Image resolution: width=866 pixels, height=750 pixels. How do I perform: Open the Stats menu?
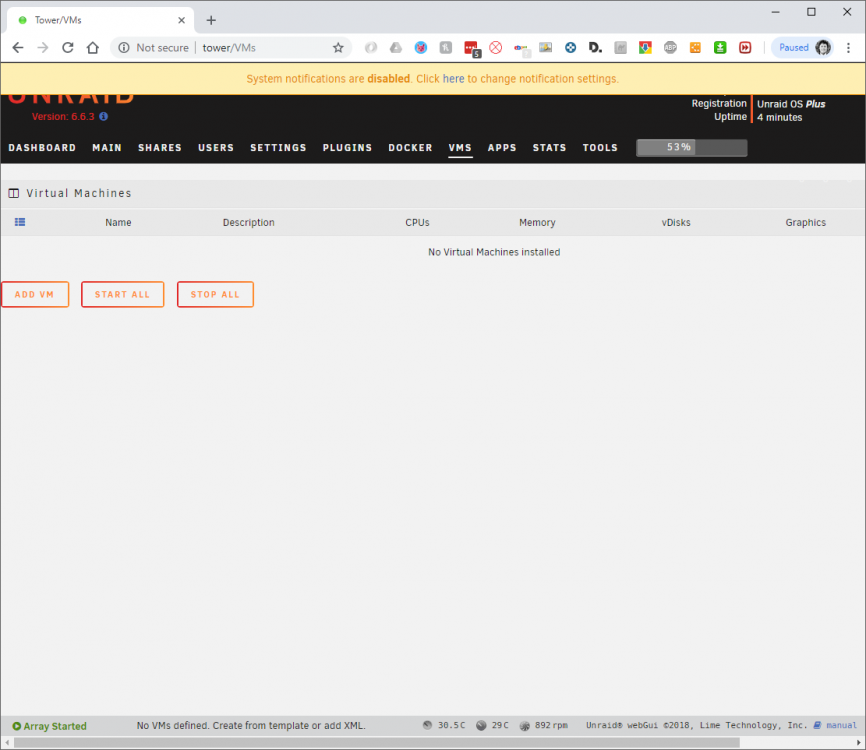(x=550, y=147)
